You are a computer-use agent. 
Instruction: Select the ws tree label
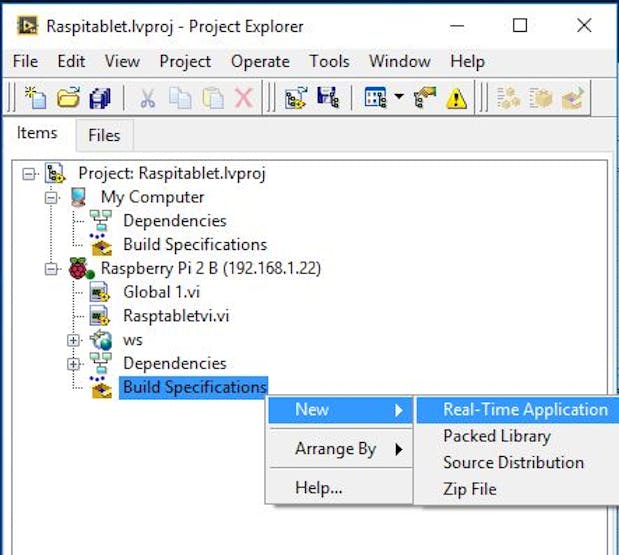tap(133, 340)
